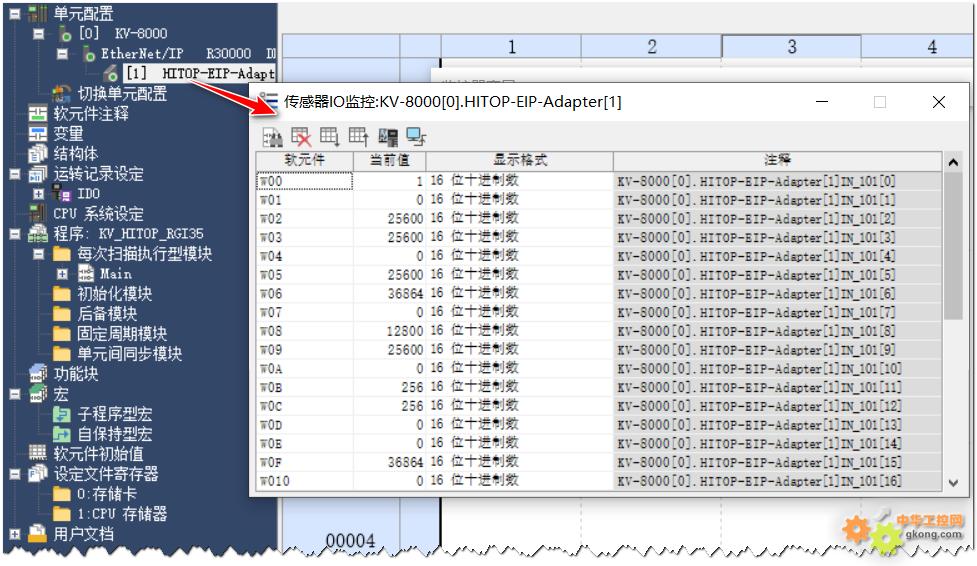Click the W00 device cell

304,181
